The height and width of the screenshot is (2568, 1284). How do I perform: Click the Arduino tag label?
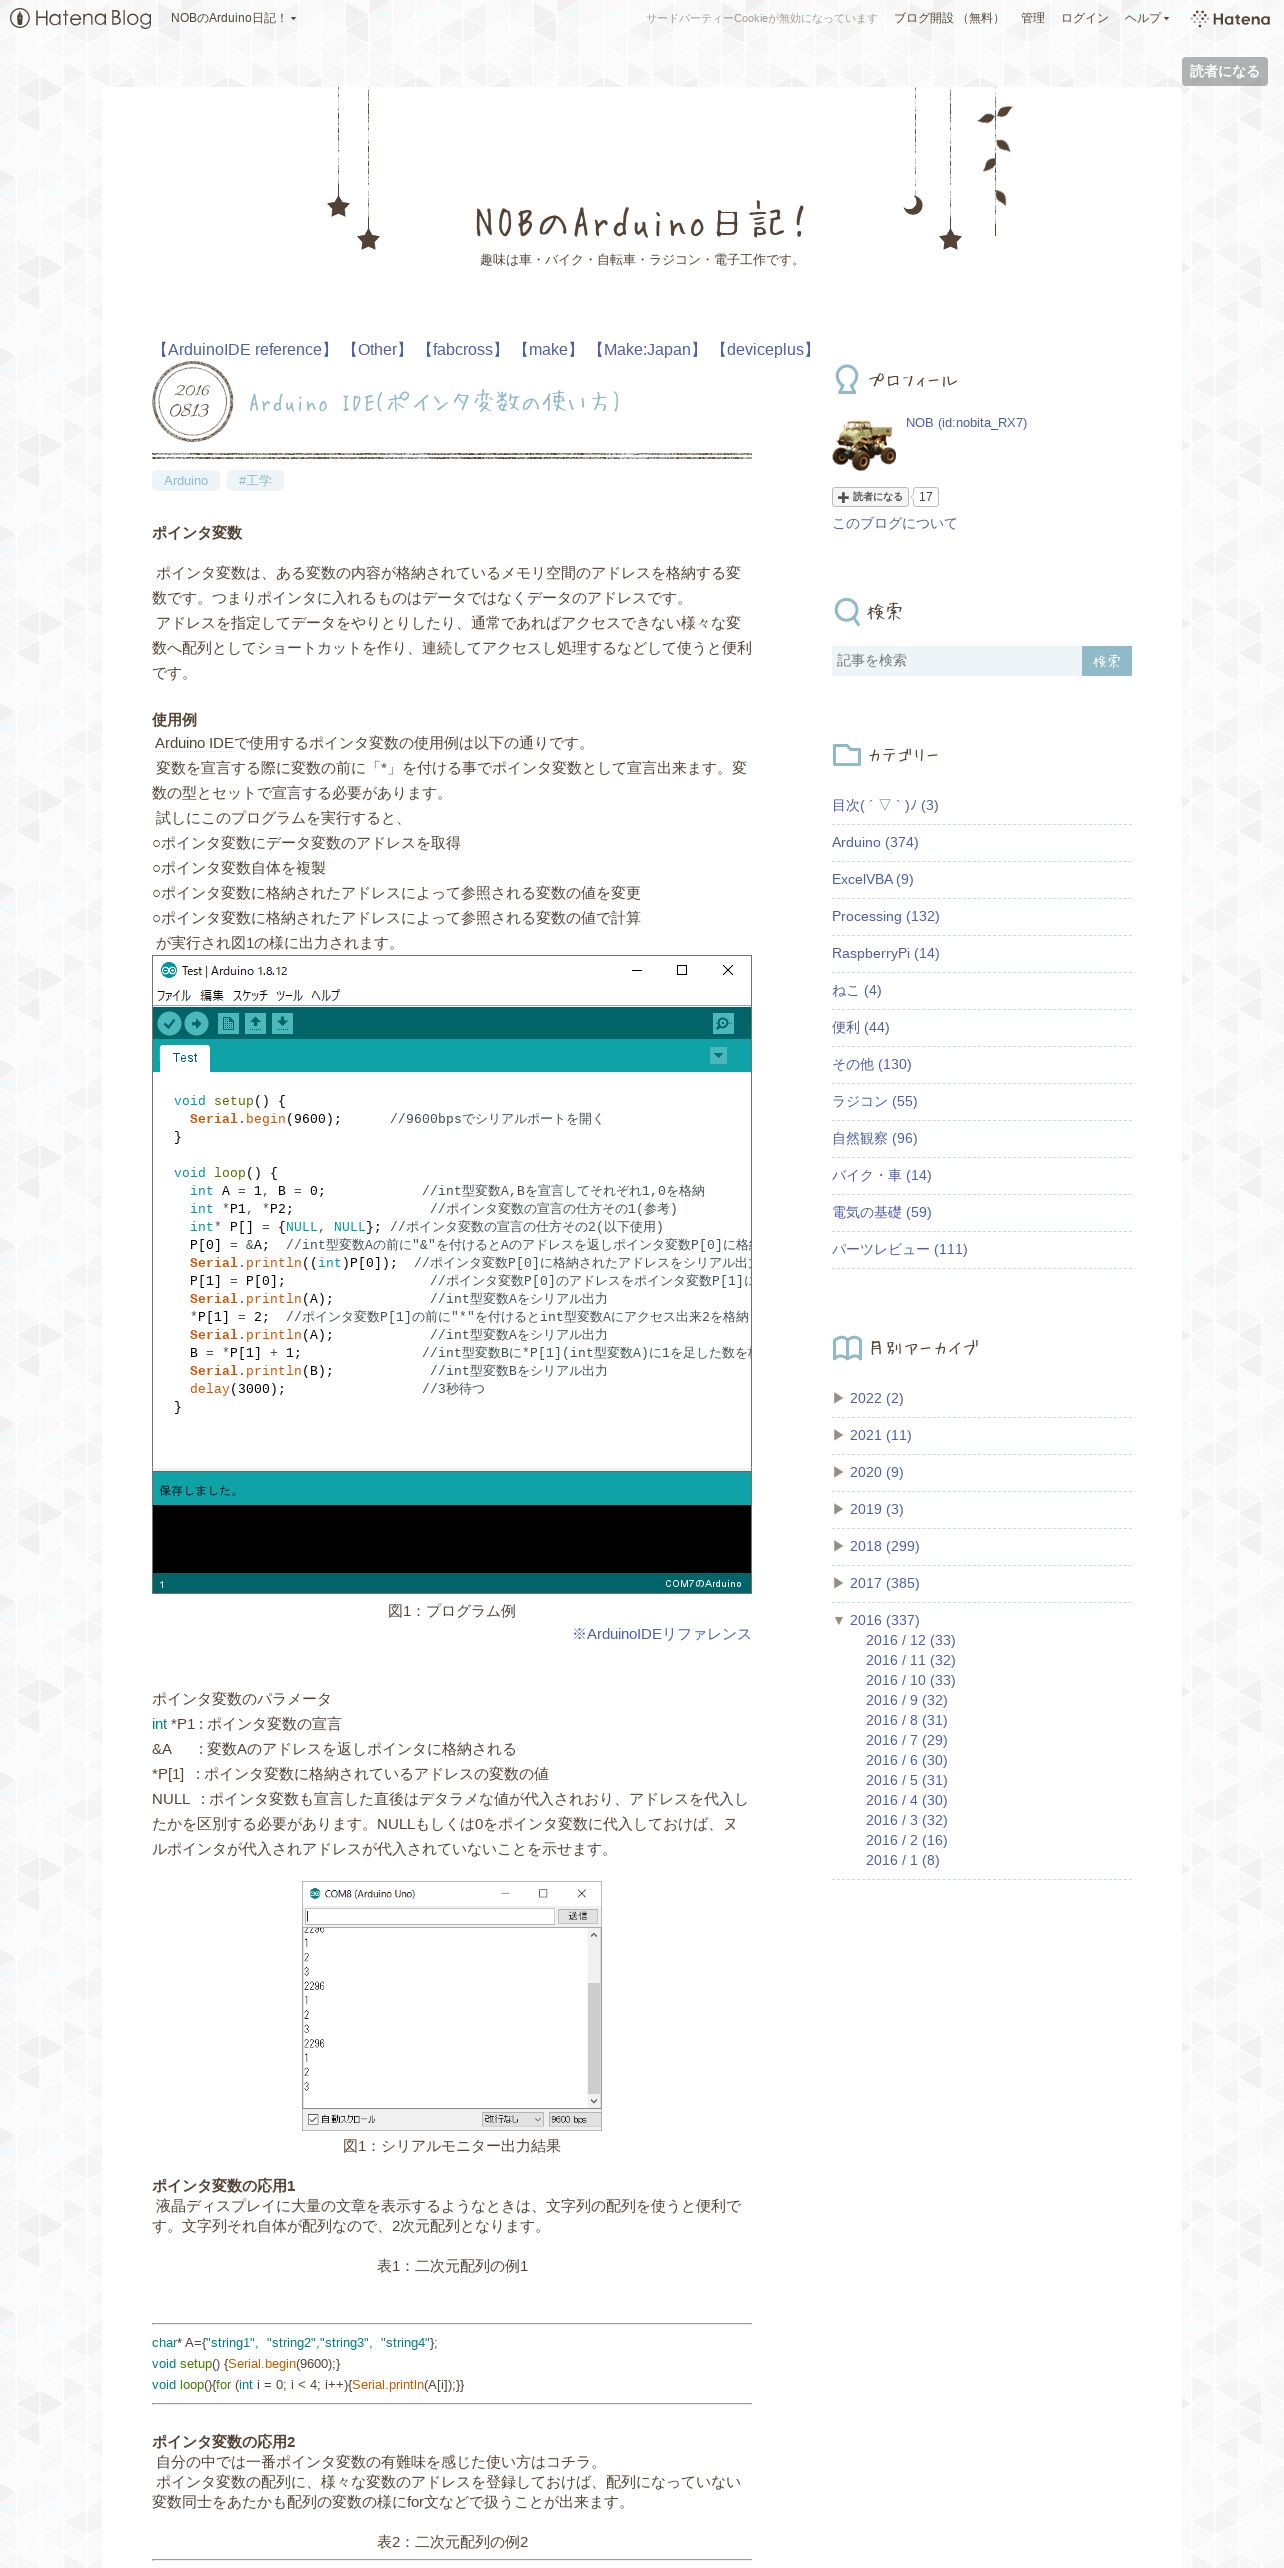click(186, 480)
